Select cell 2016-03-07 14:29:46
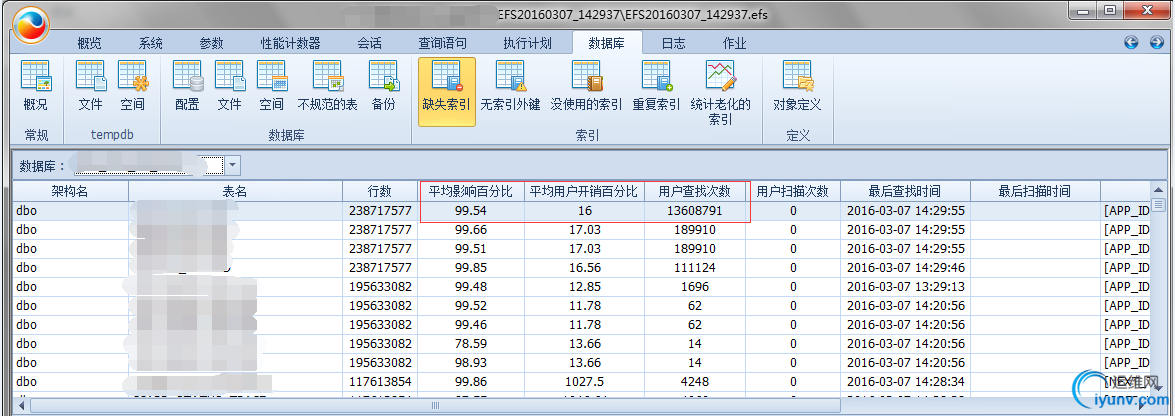 coord(904,268)
